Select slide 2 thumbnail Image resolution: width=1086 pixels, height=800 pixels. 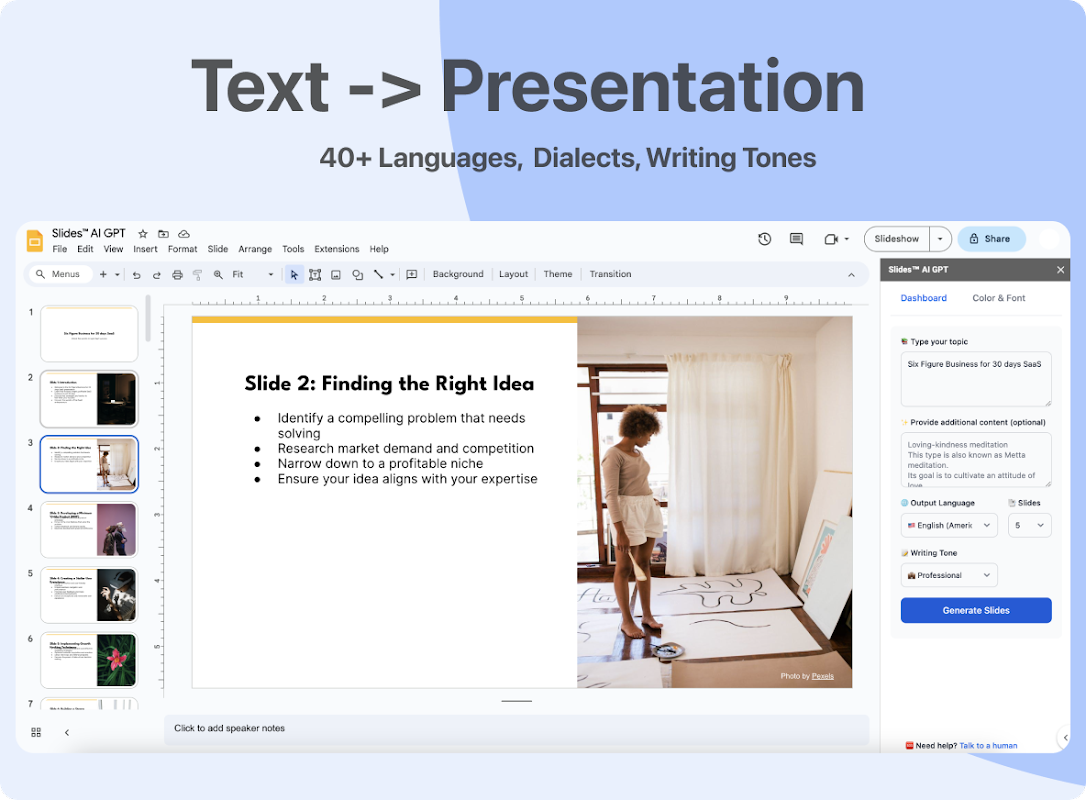point(89,399)
